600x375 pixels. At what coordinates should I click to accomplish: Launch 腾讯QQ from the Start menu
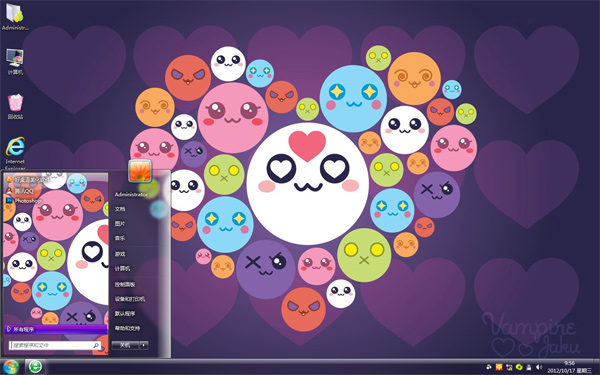20,191
